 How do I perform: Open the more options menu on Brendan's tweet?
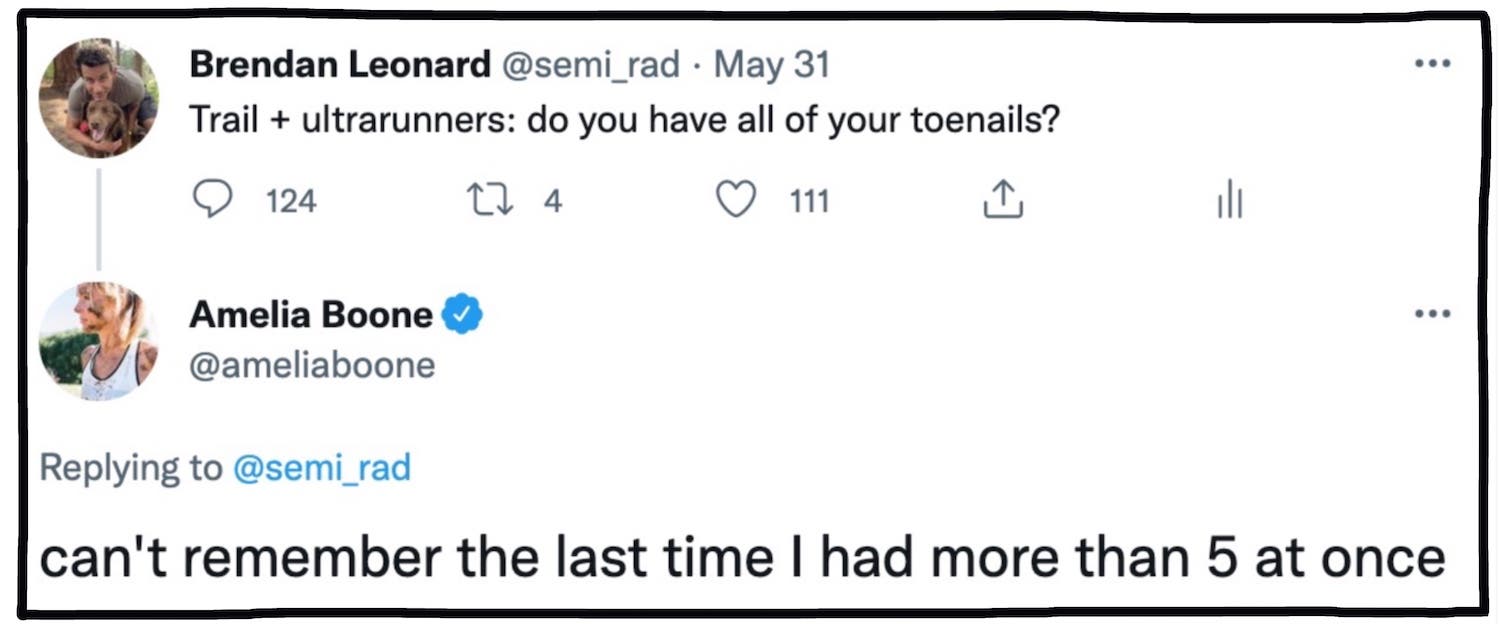(1433, 62)
